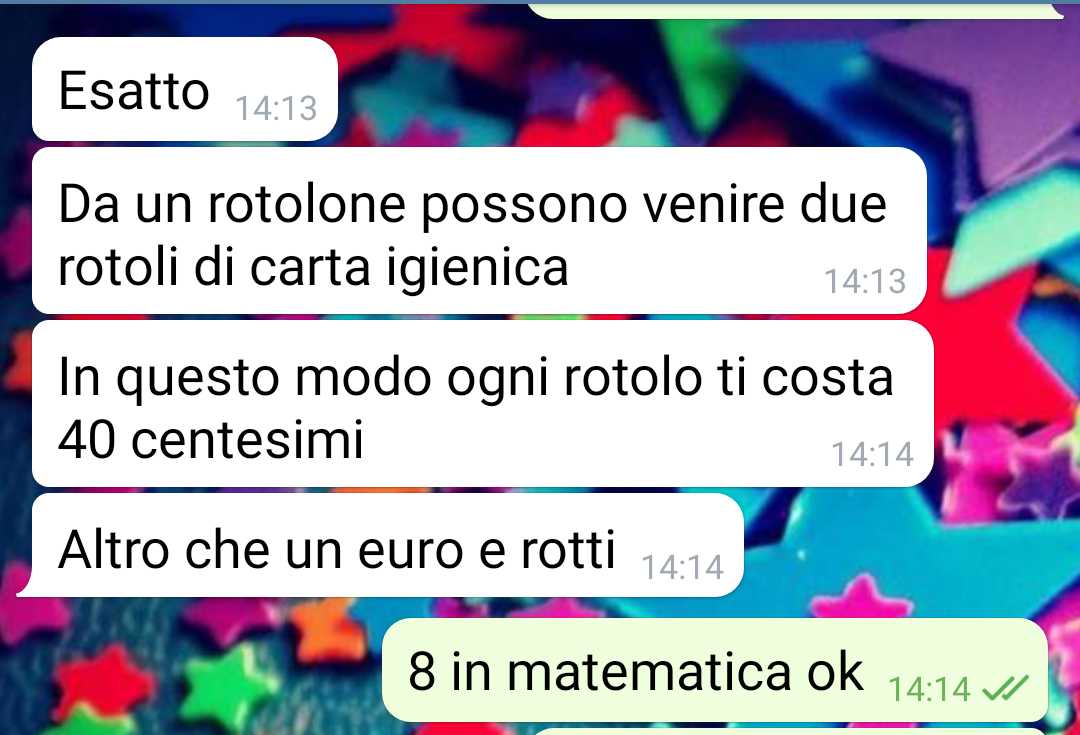
Task: Select the green "8 in matematica ok" message
Action: click(715, 670)
